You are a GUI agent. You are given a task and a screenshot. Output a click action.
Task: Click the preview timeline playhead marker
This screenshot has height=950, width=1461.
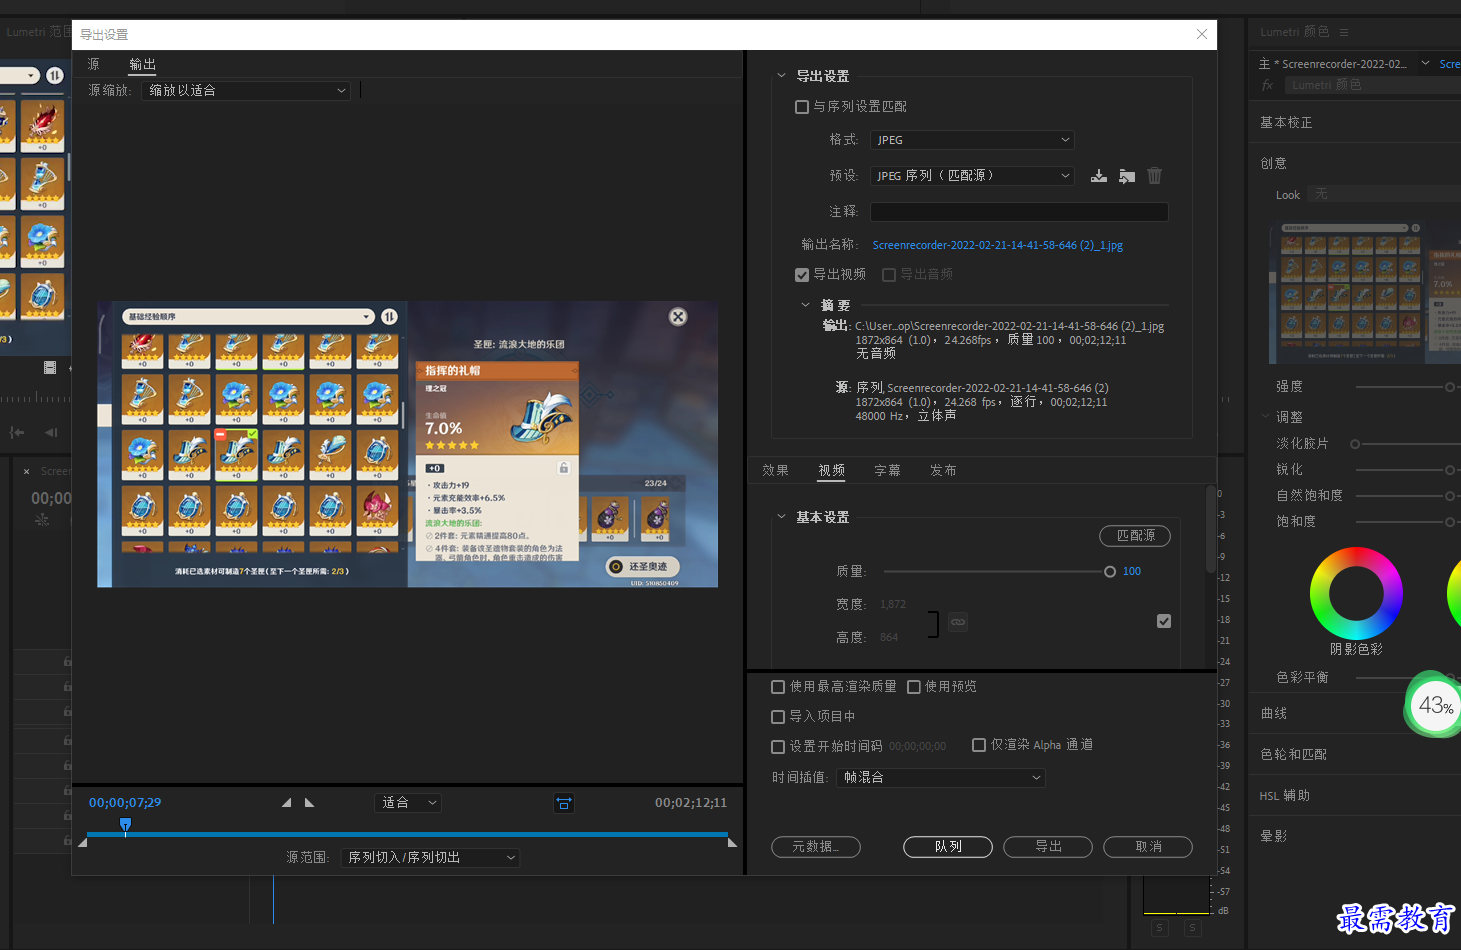[125, 825]
